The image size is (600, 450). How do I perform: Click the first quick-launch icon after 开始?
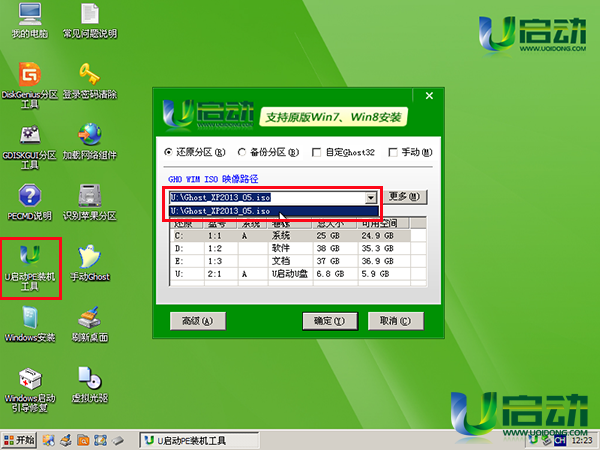[49, 440]
